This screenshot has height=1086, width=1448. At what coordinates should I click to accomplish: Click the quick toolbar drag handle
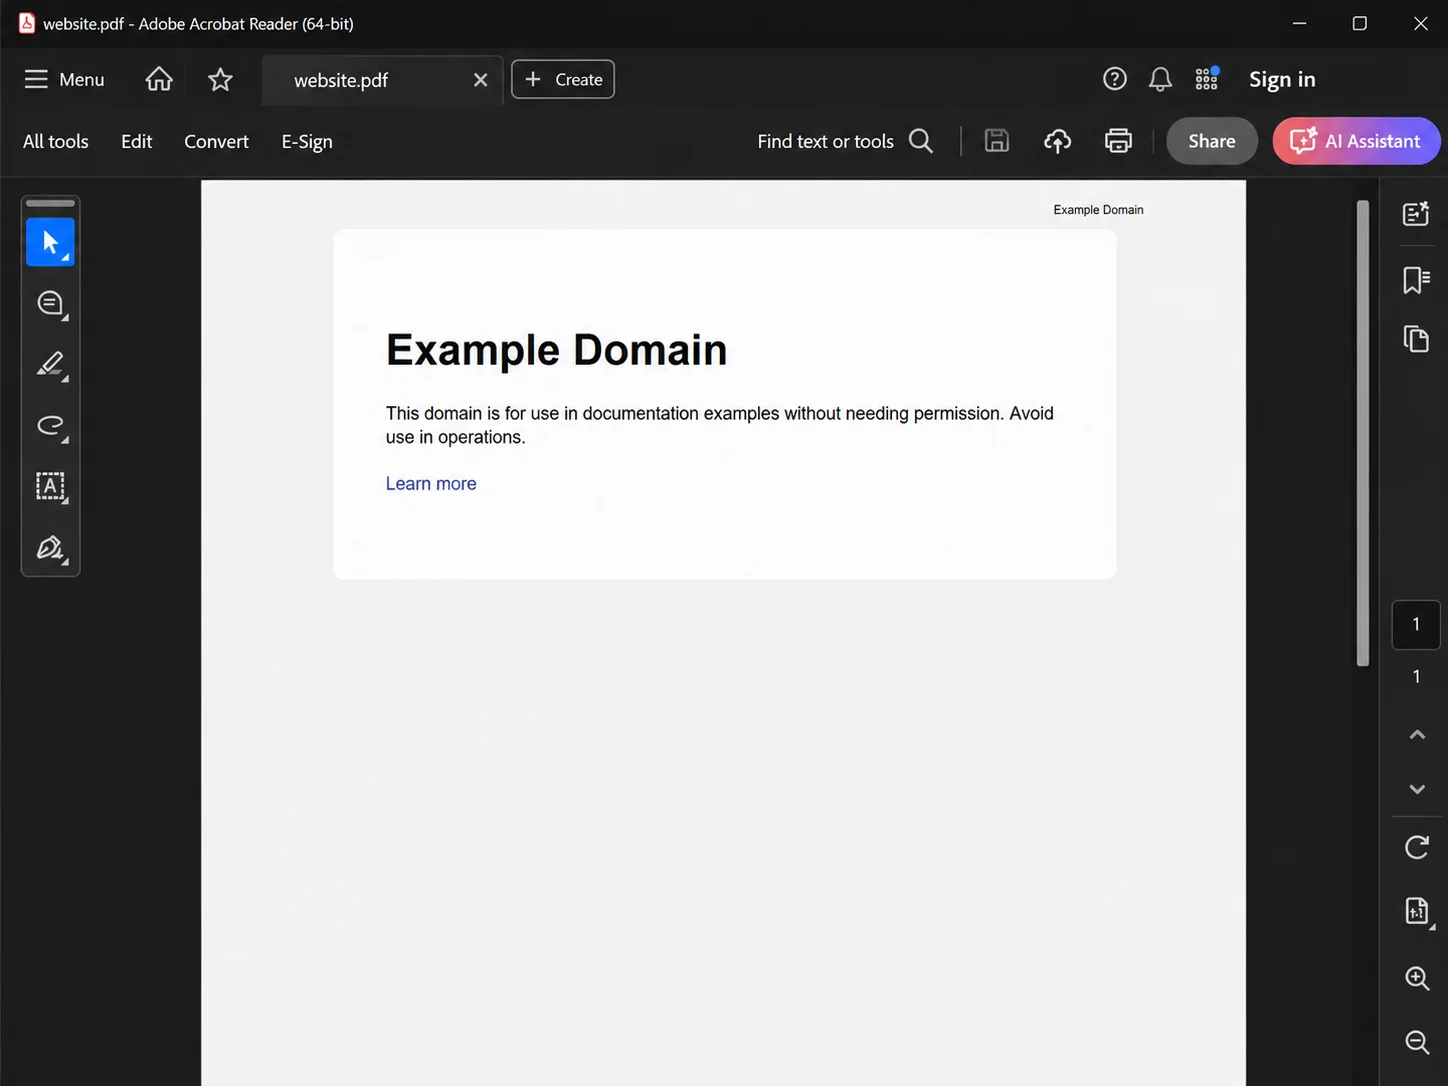point(50,203)
